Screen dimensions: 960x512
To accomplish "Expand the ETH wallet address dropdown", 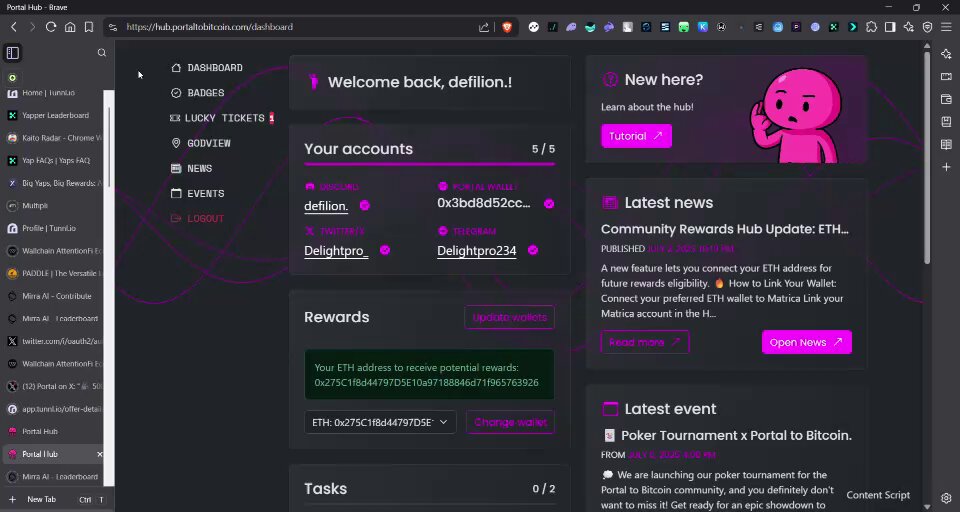I will [x=380, y=422].
